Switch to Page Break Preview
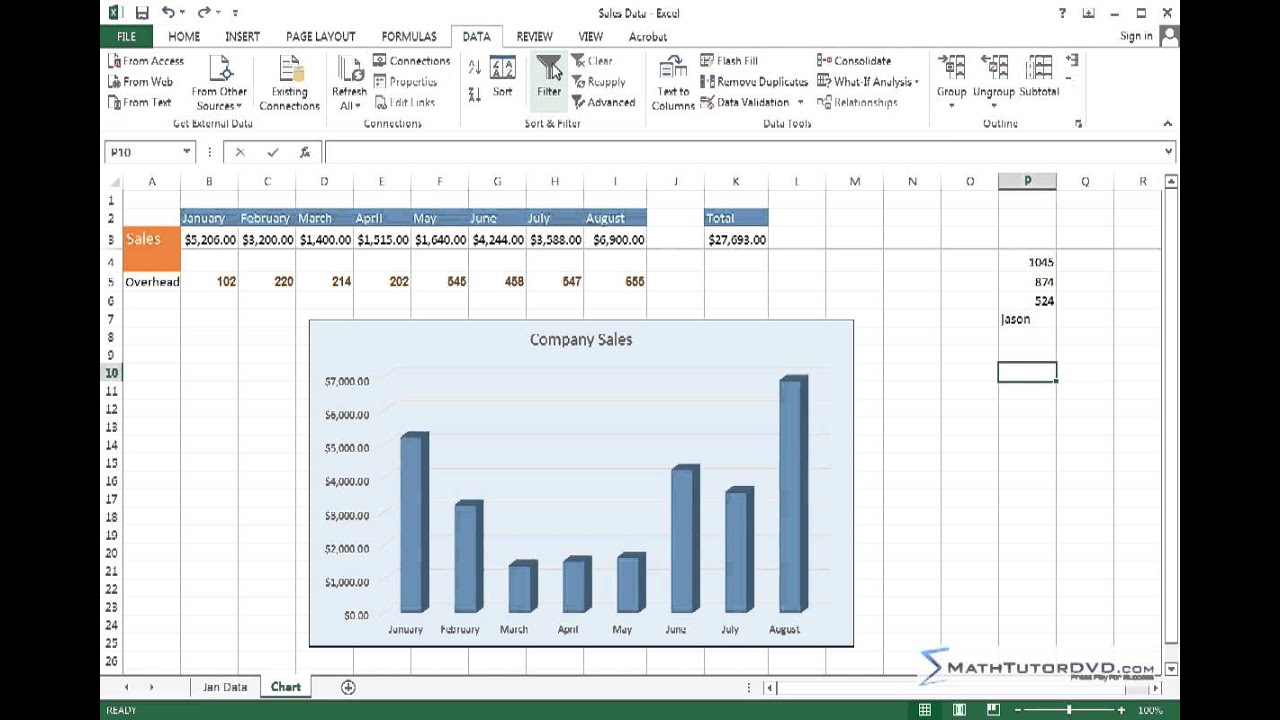Image resolution: width=1280 pixels, height=720 pixels. (993, 710)
